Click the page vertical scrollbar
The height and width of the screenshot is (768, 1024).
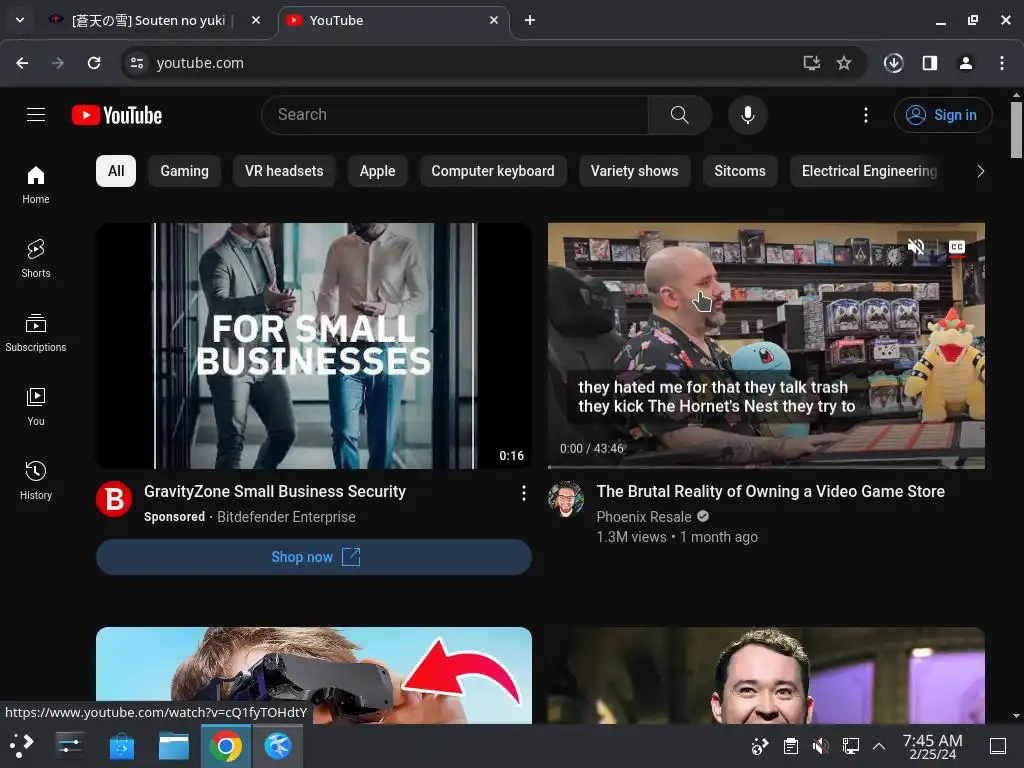point(1016,129)
